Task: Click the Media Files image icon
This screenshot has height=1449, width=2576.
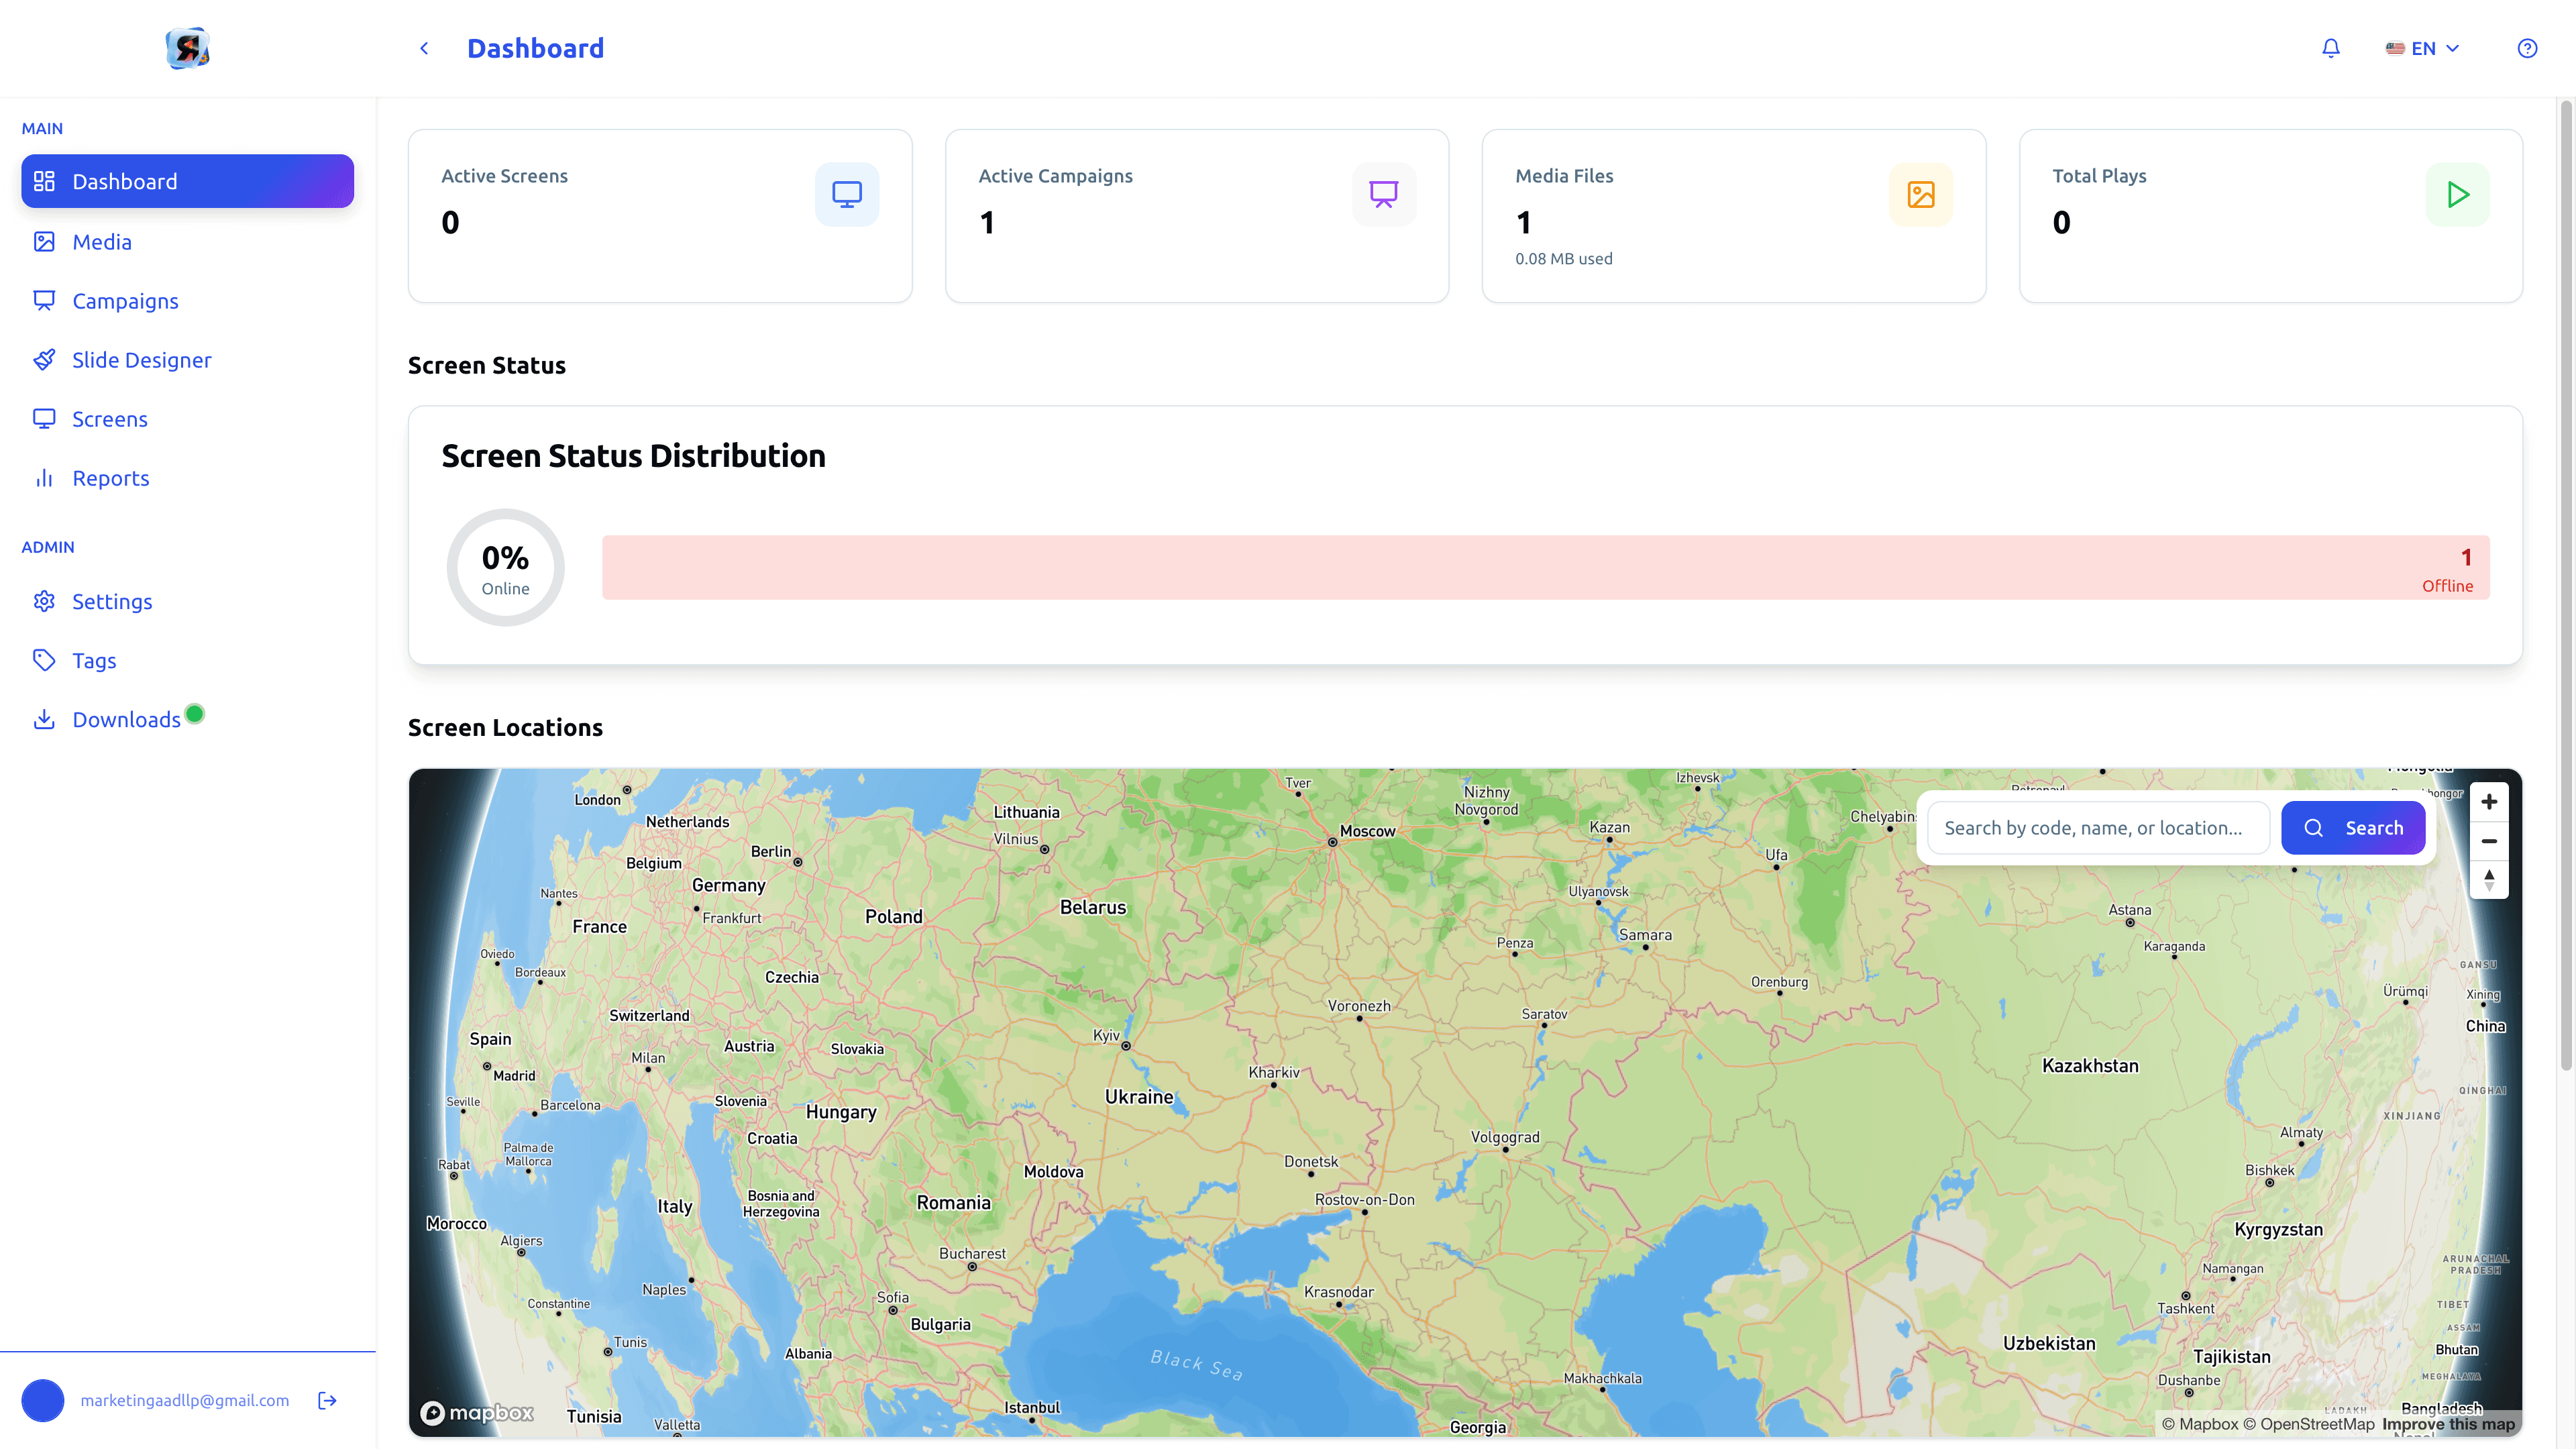Action: 1920,194
